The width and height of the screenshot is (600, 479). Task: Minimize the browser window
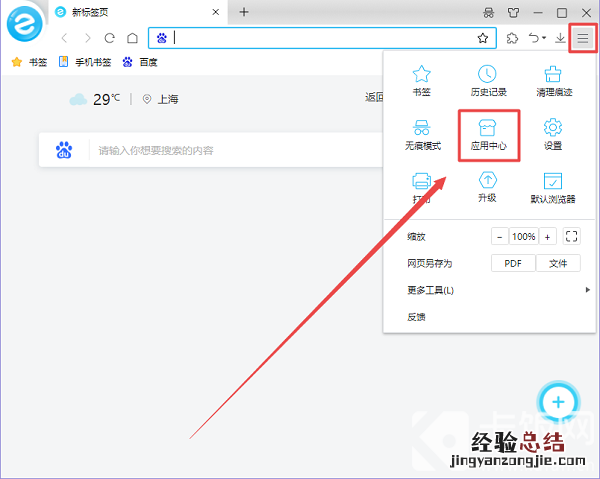538,13
